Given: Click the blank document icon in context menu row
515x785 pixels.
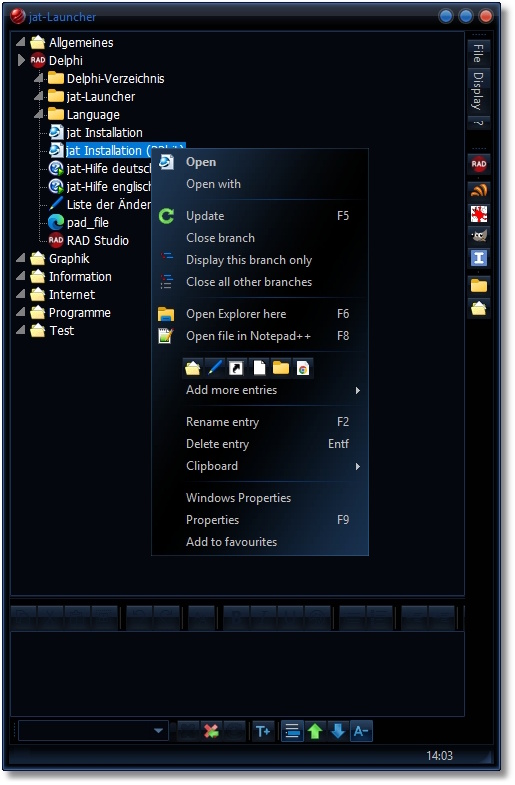Looking at the screenshot, I should 259,368.
